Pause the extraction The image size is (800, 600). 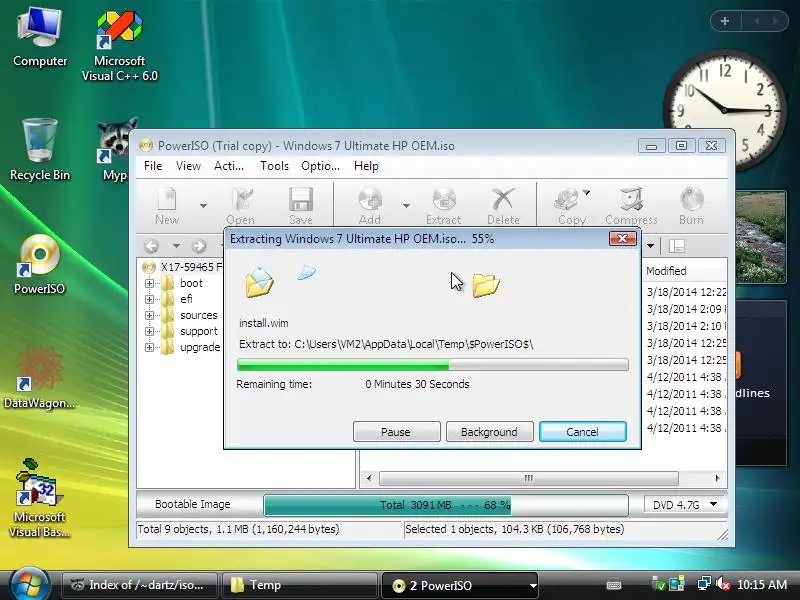(396, 432)
